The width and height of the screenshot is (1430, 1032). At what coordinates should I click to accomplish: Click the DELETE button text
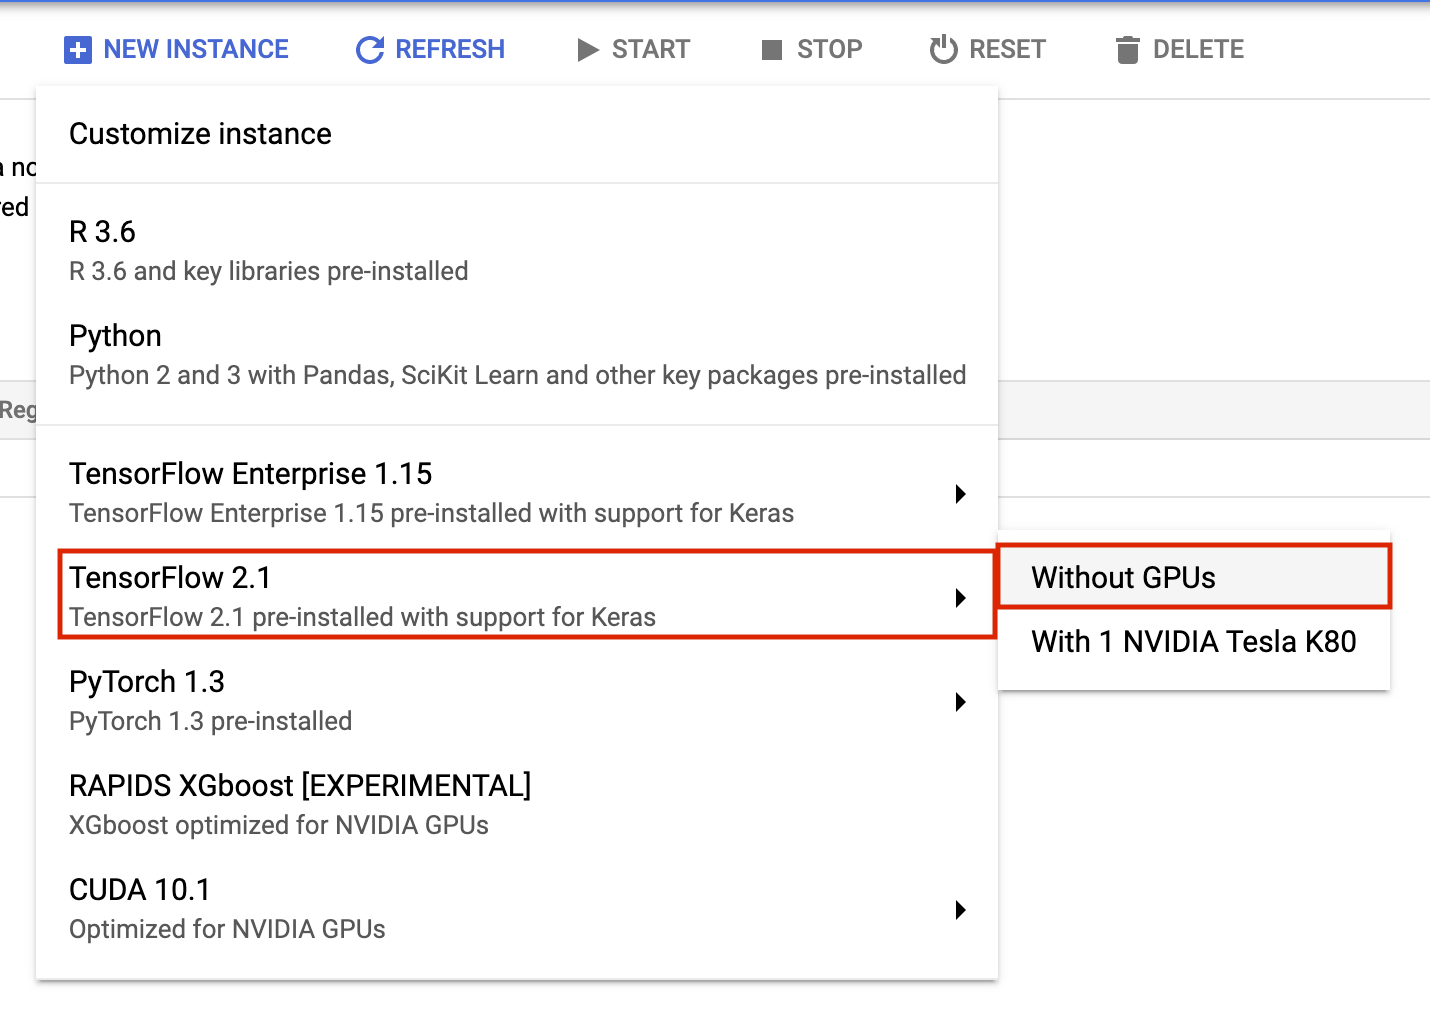pos(1199,49)
